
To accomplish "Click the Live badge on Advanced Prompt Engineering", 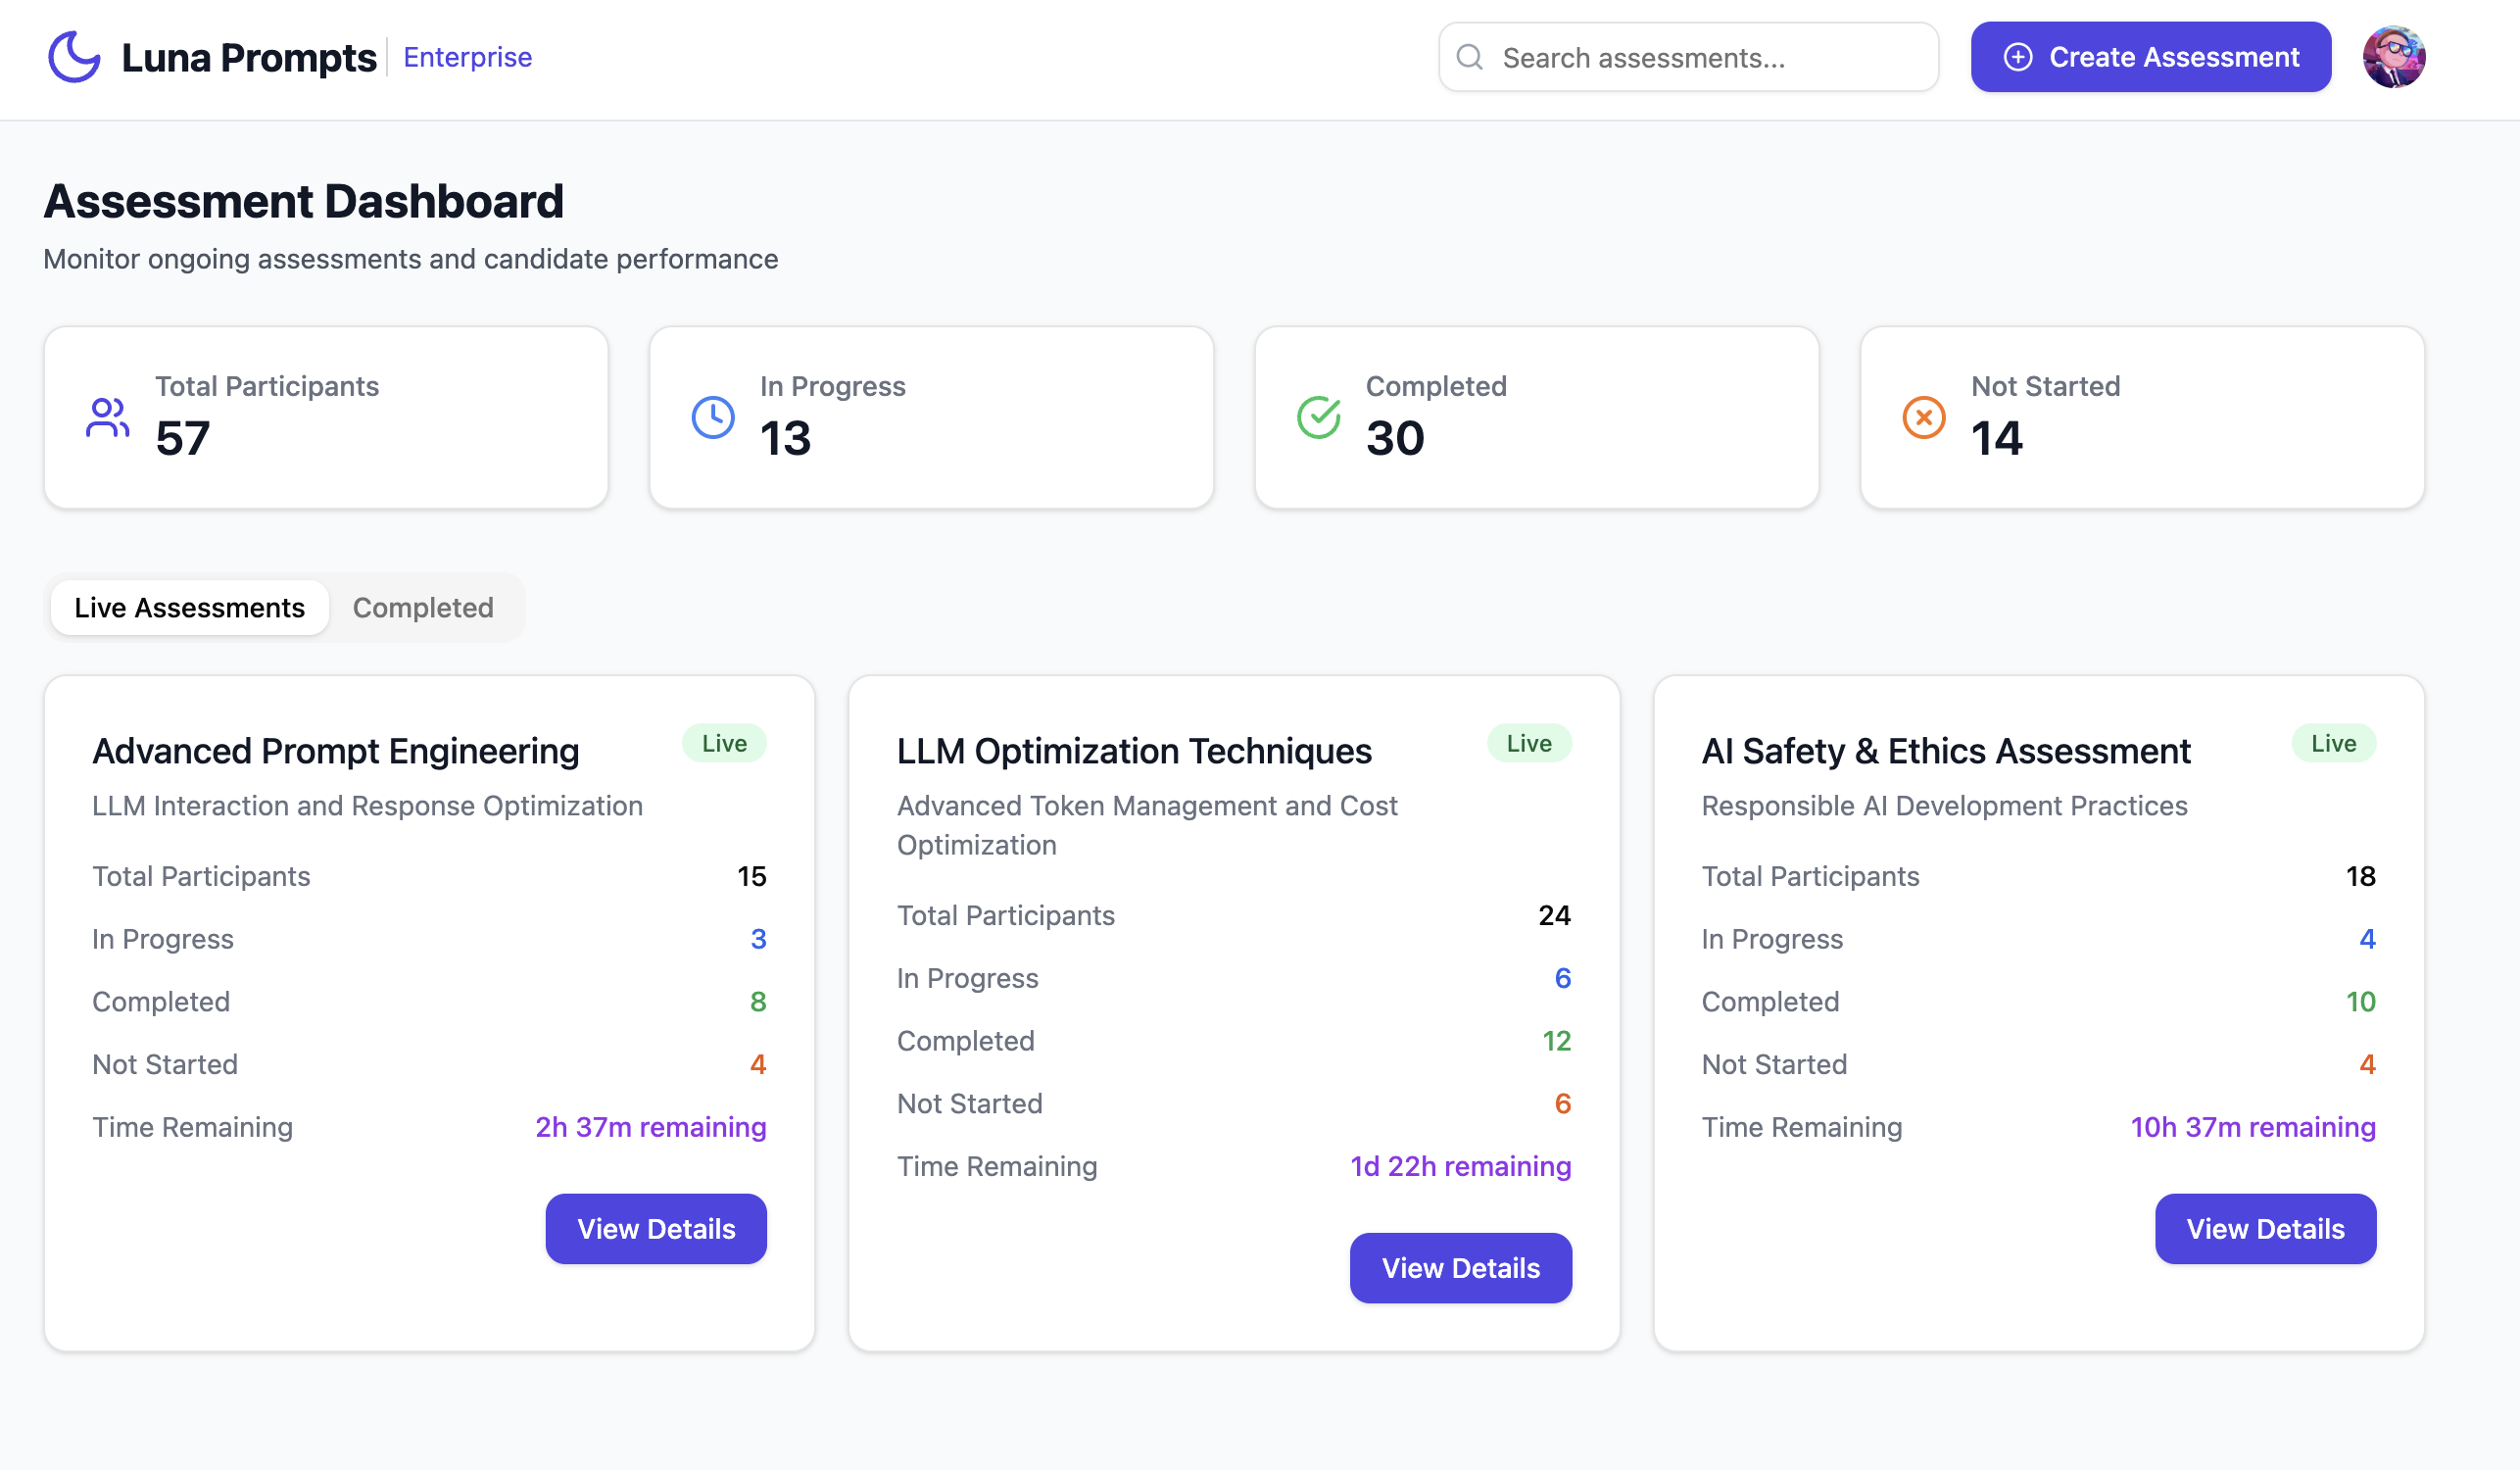I will tap(723, 743).
